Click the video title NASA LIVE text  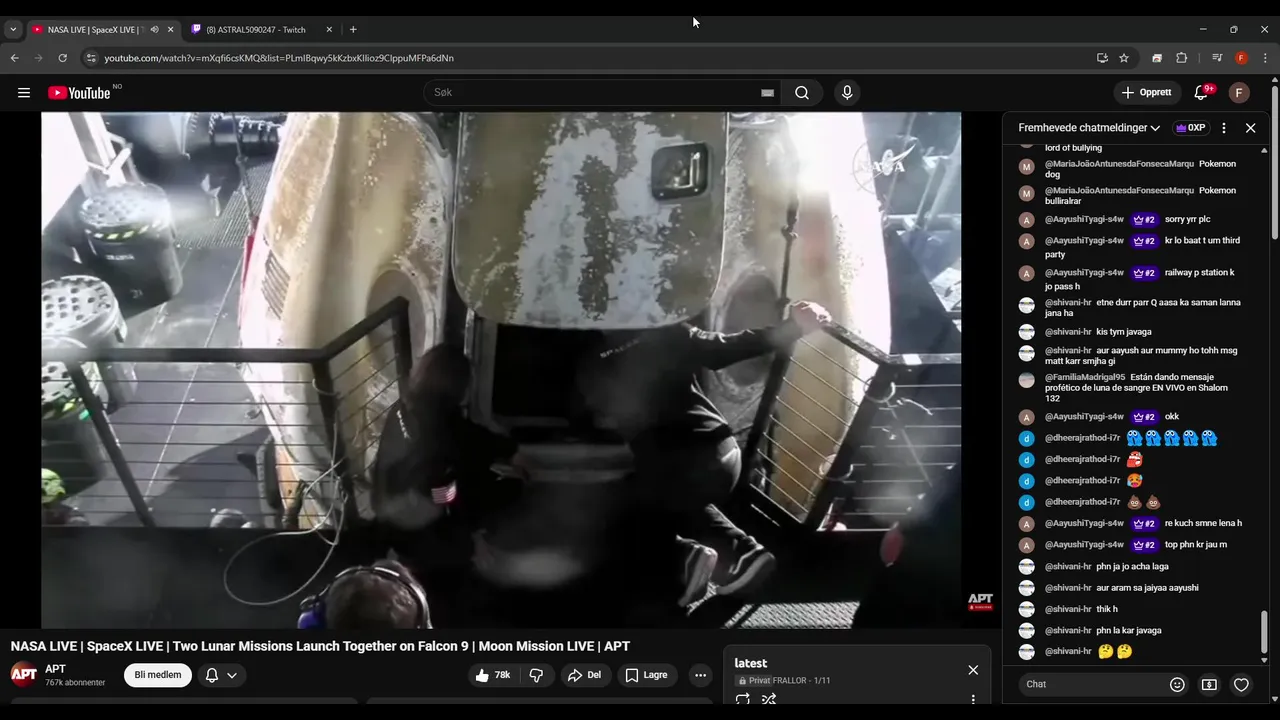click(320, 646)
